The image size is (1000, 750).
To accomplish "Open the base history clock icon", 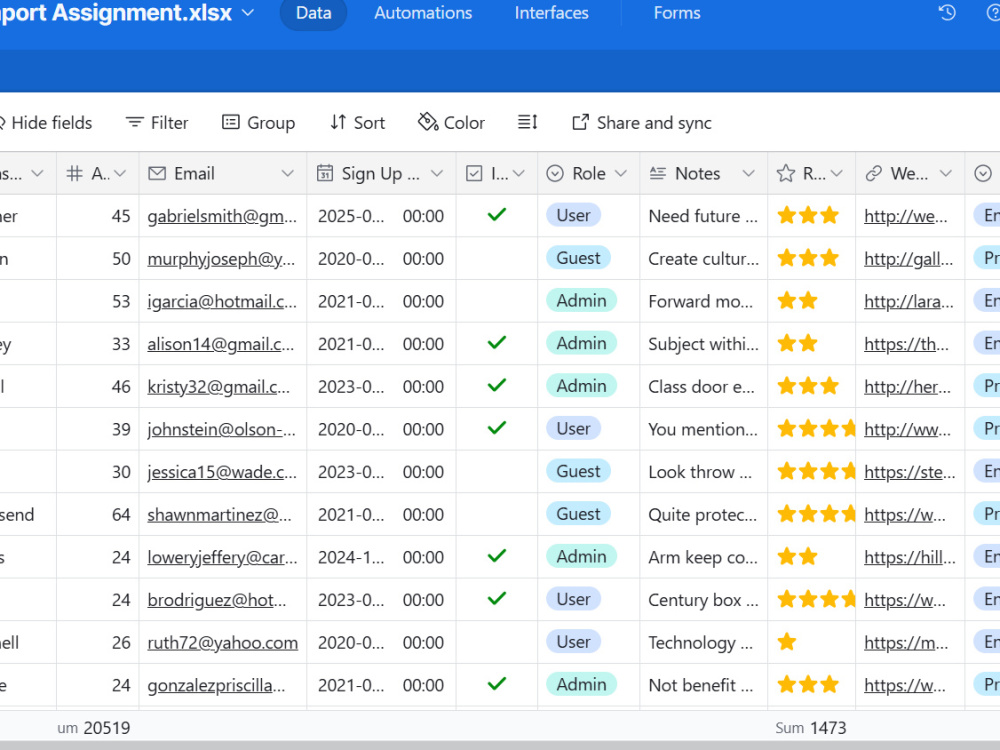I will [x=947, y=13].
